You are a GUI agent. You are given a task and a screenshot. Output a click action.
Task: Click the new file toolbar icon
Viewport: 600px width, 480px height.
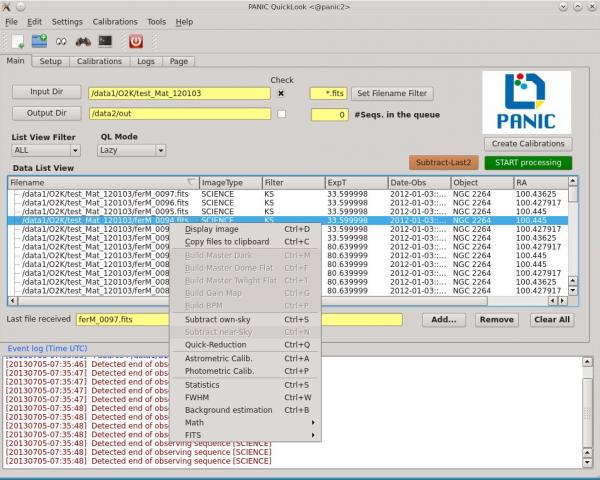pos(17,41)
